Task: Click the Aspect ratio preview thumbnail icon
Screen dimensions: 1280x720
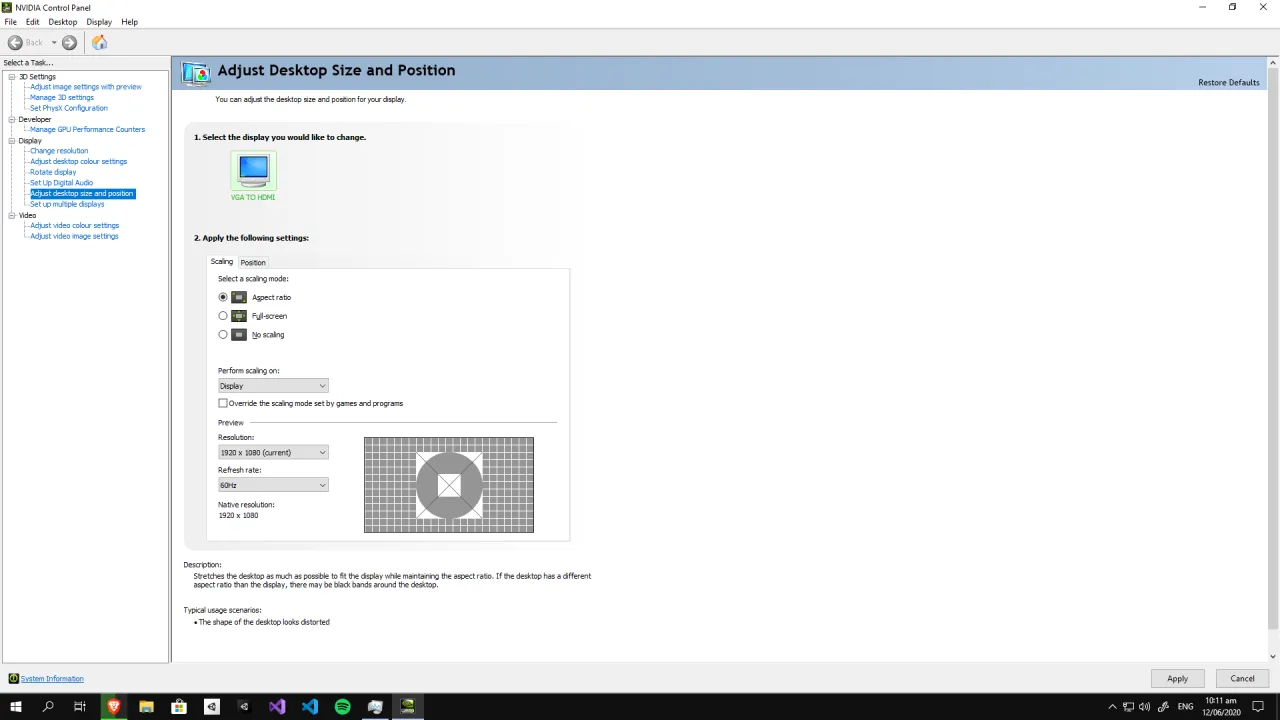Action: point(238,297)
